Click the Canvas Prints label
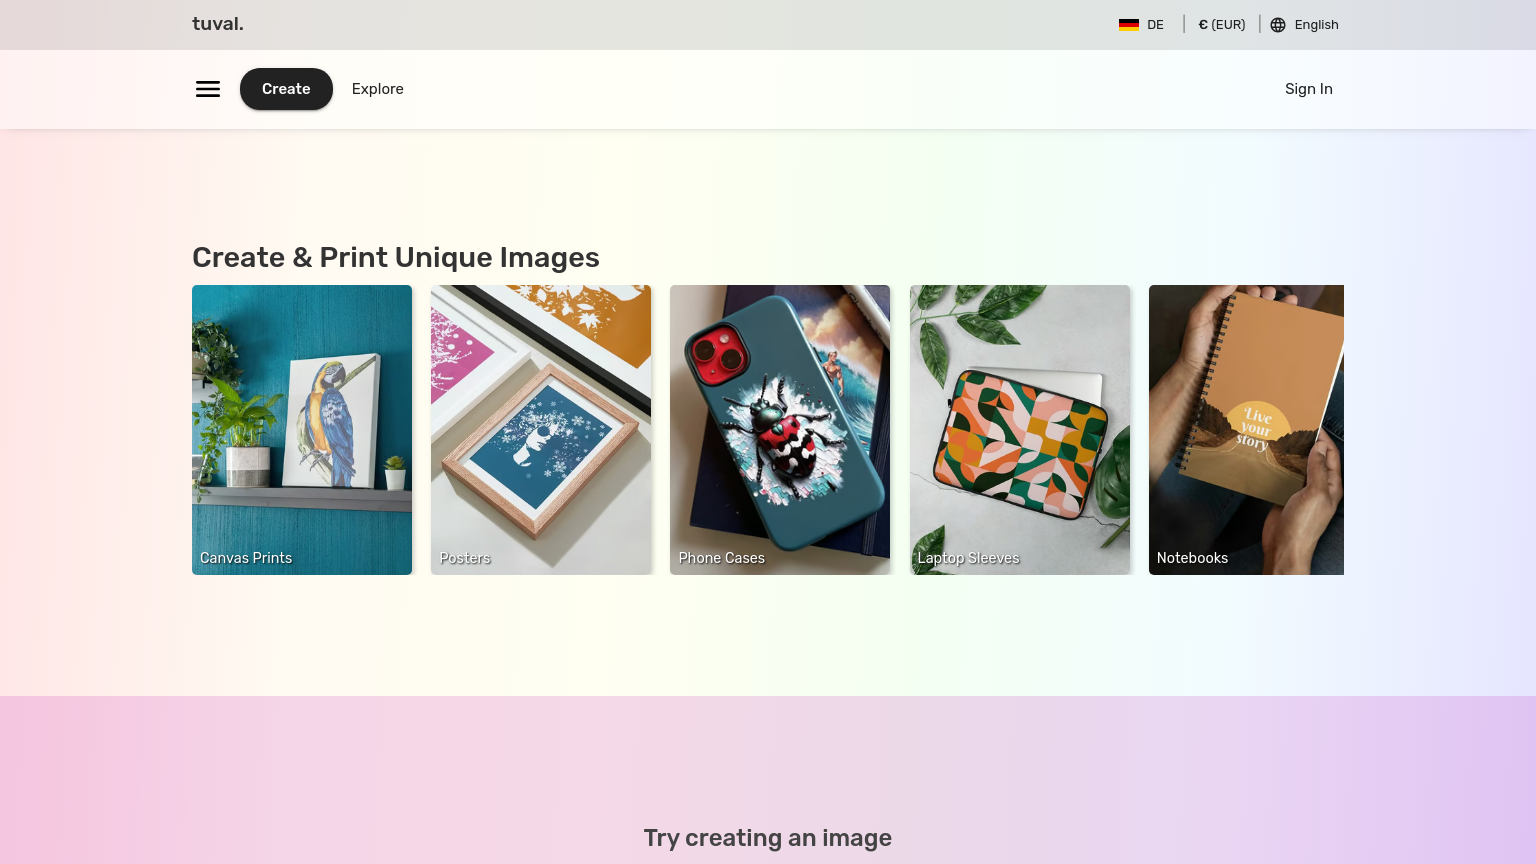The image size is (1536, 864). (246, 558)
